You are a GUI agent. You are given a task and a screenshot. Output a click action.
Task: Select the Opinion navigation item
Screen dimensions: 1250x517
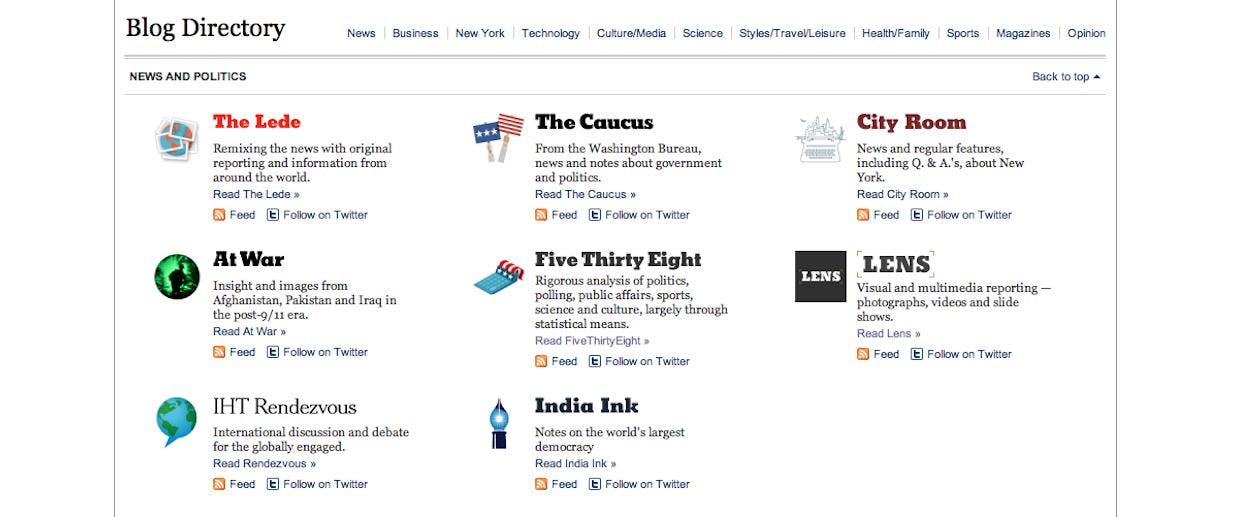(x=1086, y=33)
